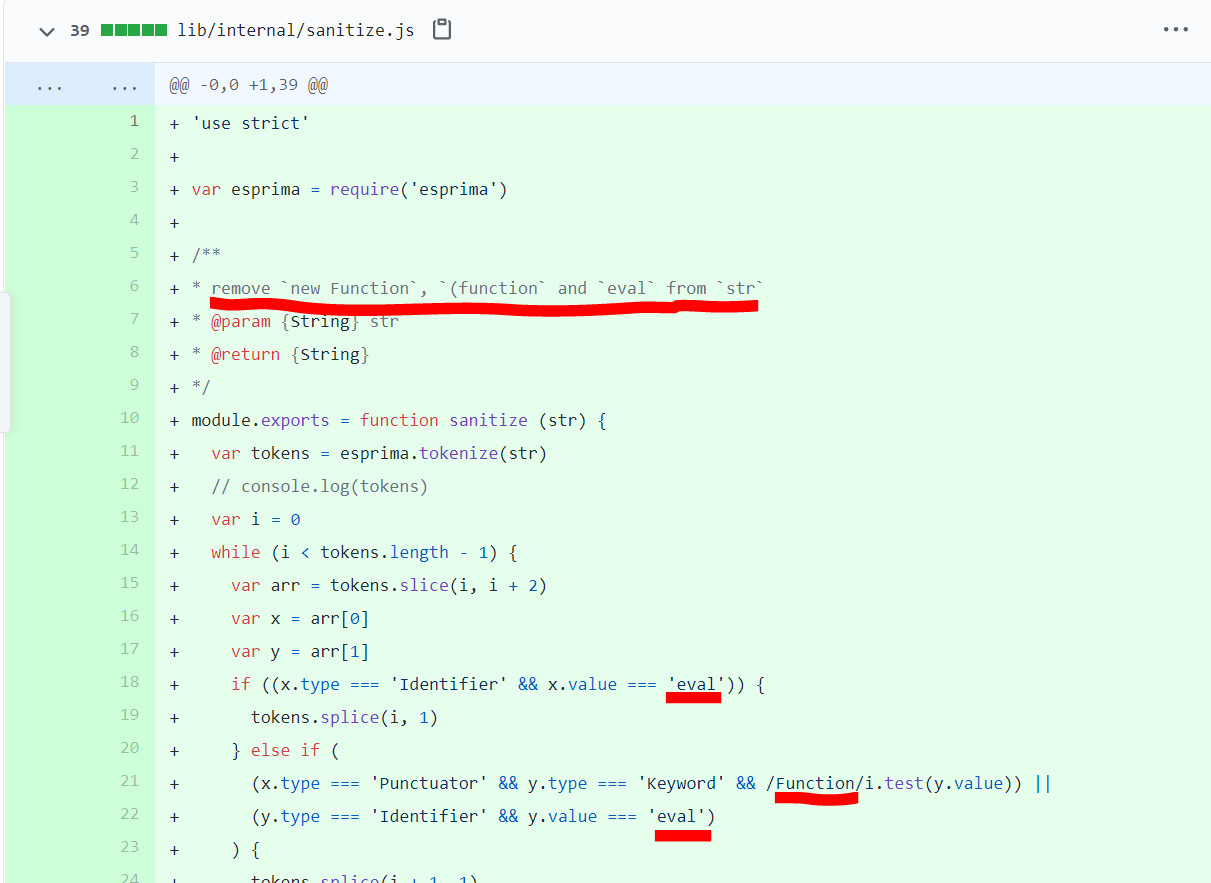
Task: Select line number 18
Action: [x=130, y=682]
